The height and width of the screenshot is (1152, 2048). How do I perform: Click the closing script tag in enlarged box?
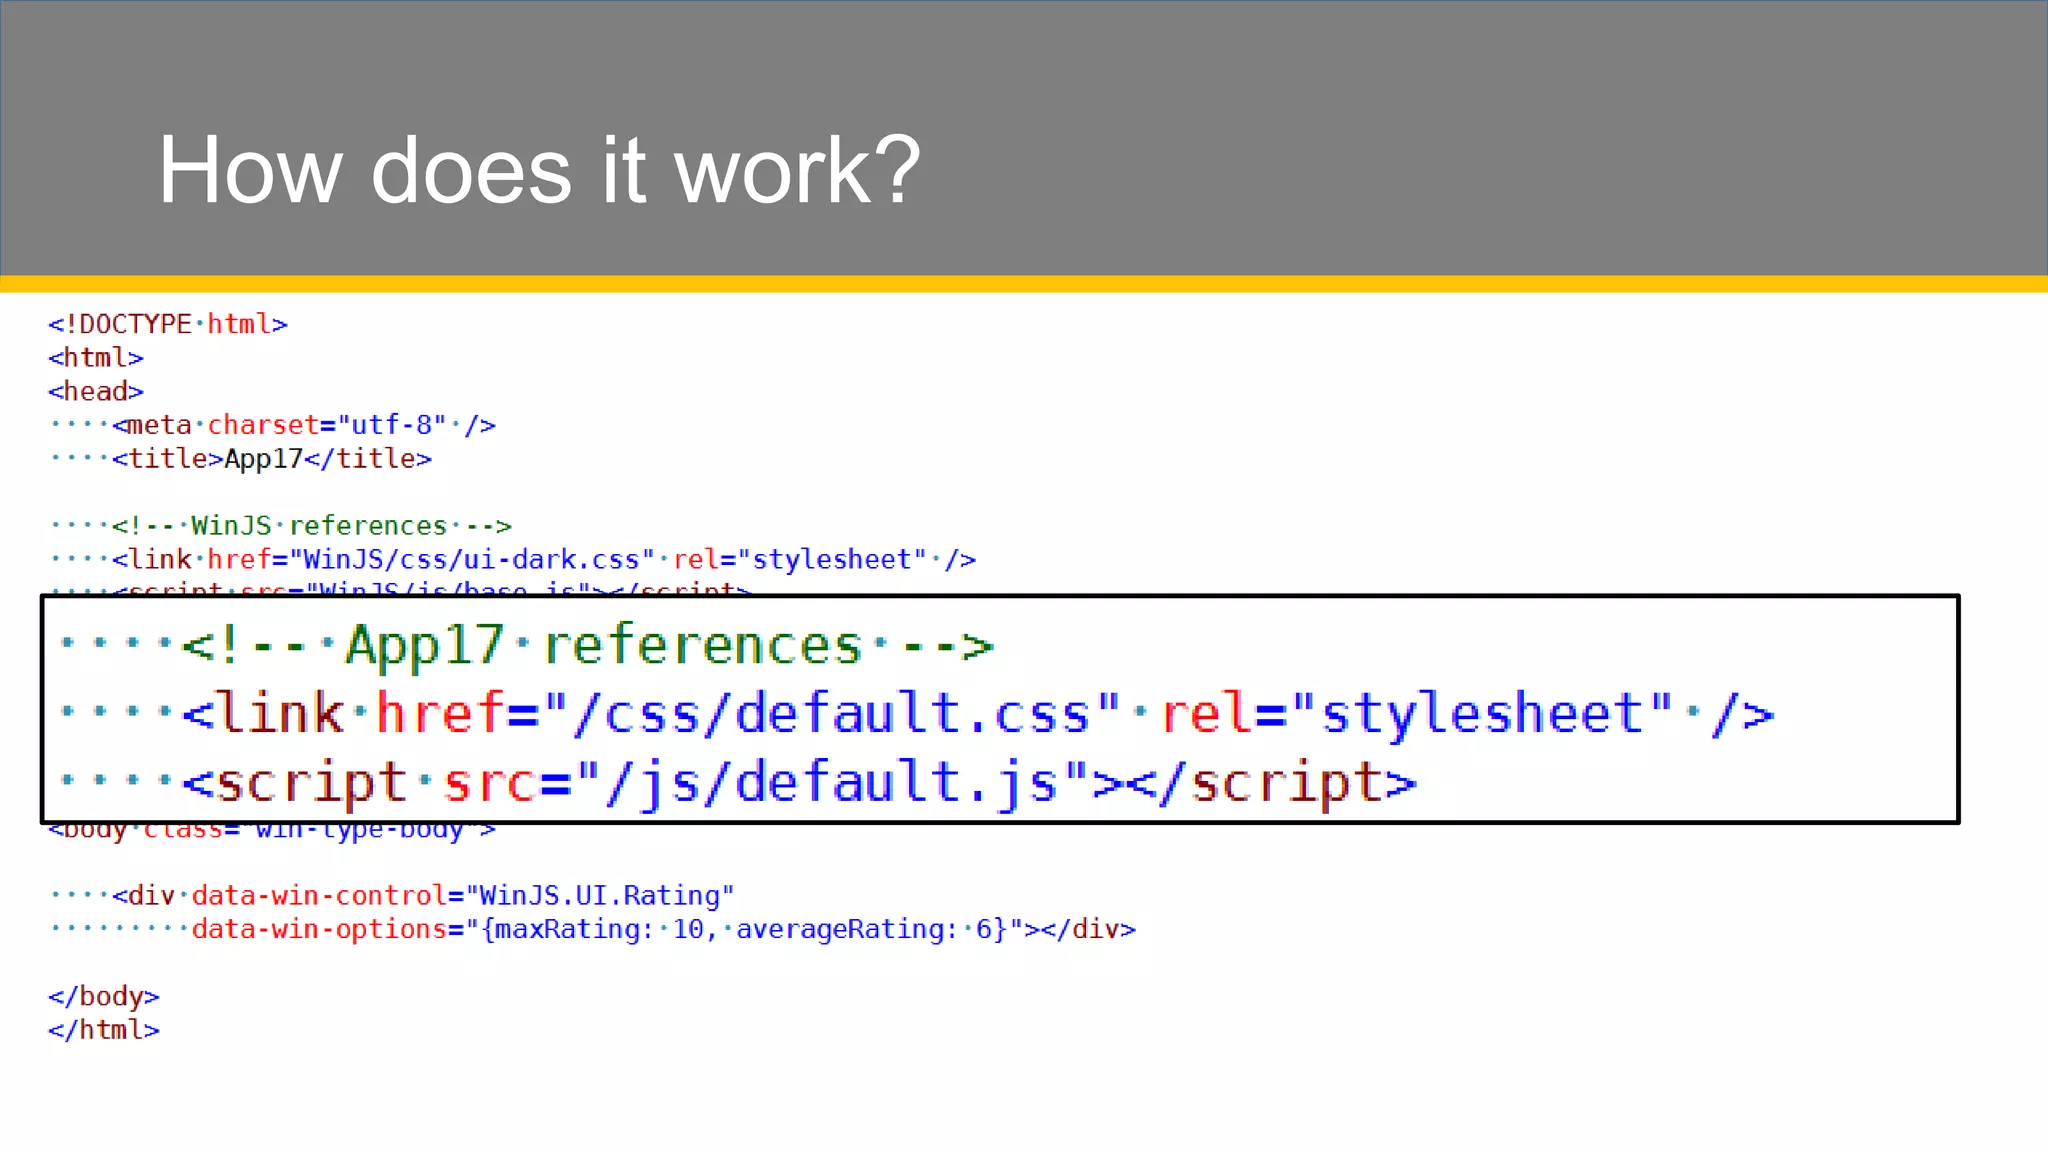1272,782
